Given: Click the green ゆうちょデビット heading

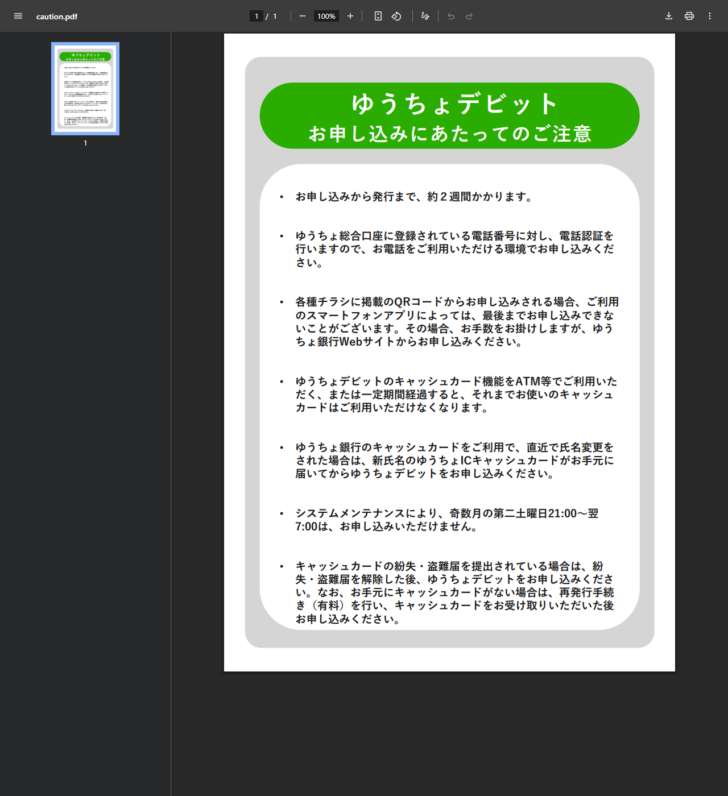Looking at the screenshot, I should click(x=455, y=104).
